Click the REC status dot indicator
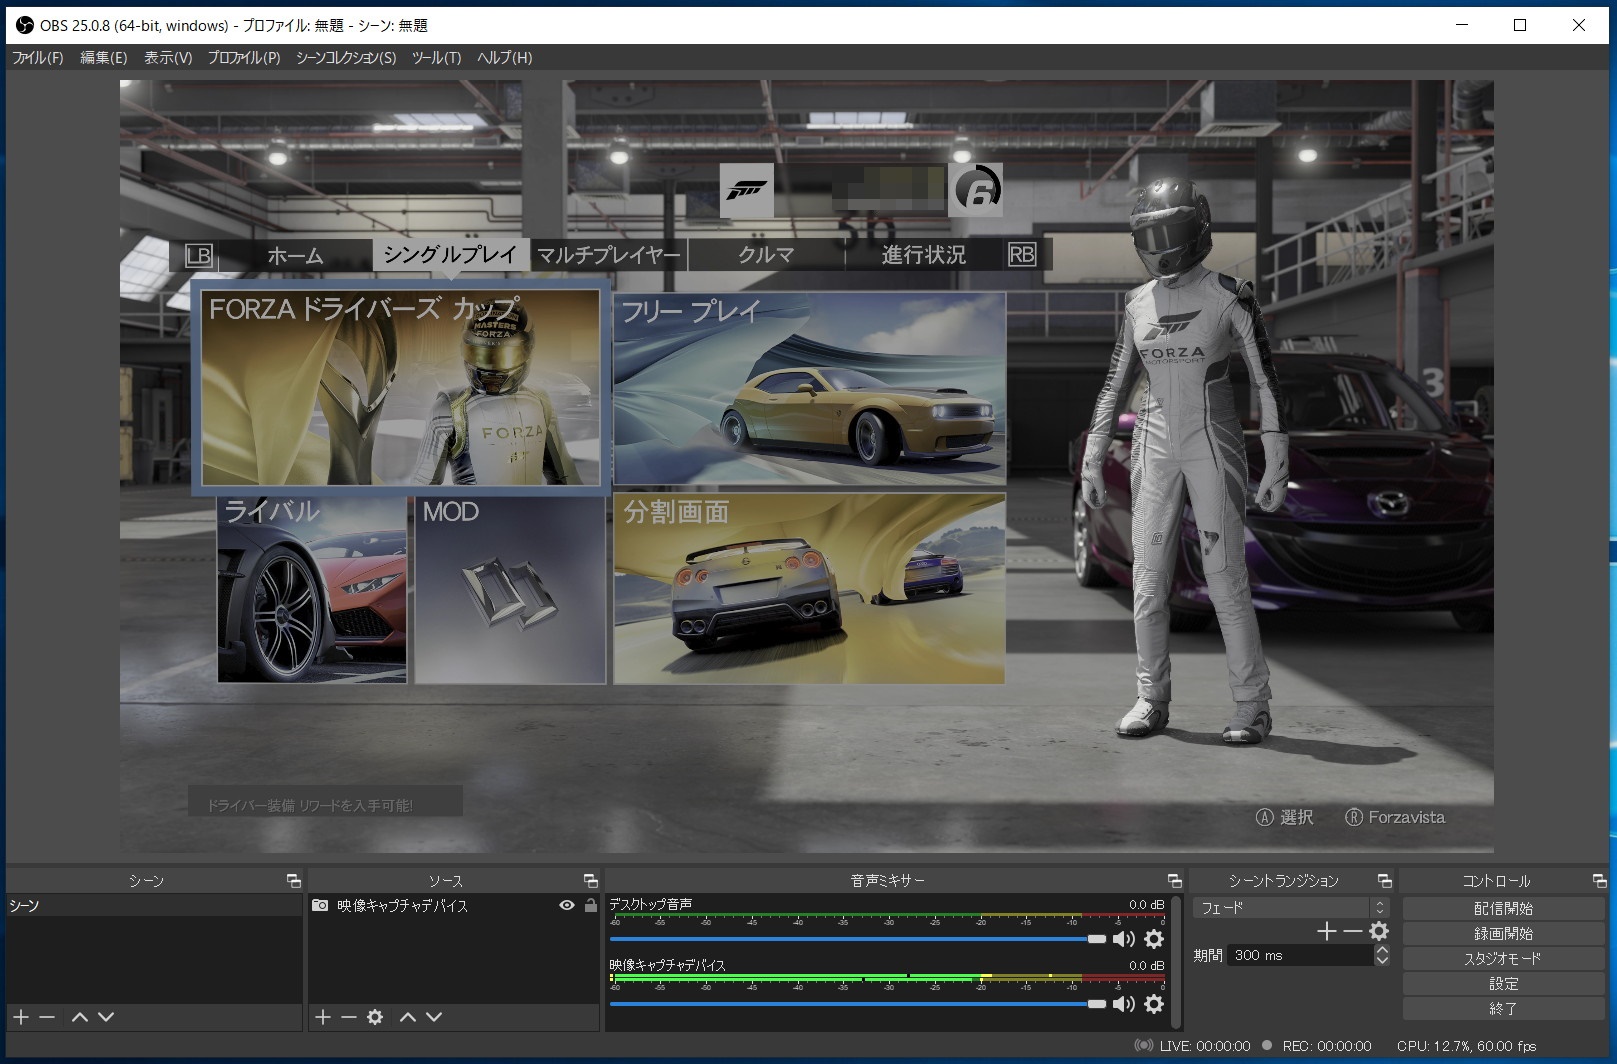 pyautogui.click(x=1267, y=1045)
